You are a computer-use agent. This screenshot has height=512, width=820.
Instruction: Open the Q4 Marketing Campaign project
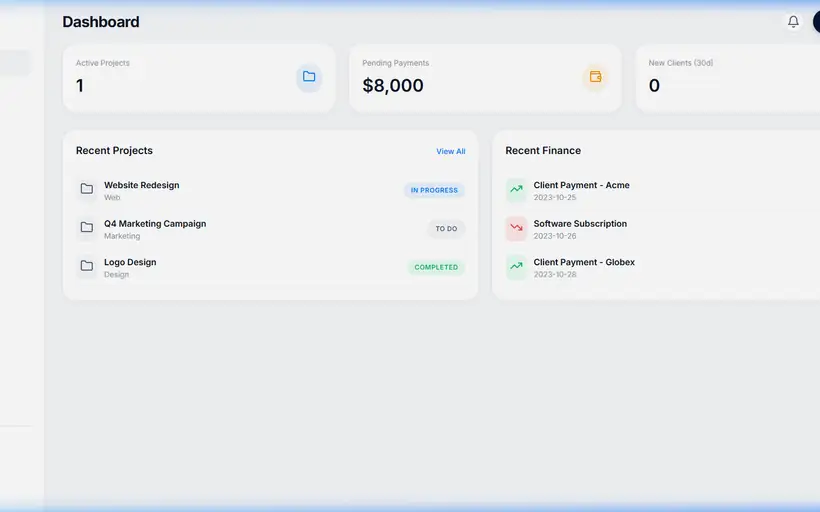155,224
